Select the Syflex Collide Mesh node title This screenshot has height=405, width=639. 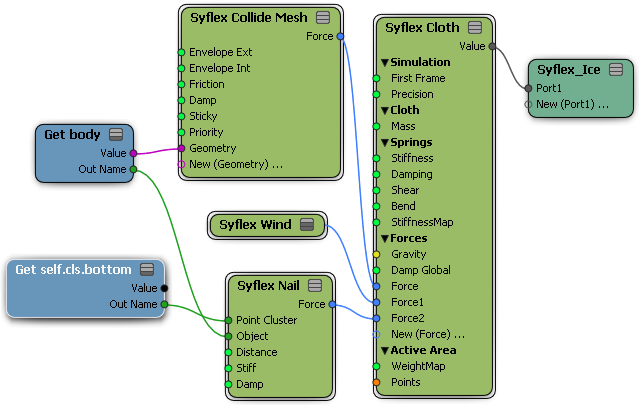[249, 18]
